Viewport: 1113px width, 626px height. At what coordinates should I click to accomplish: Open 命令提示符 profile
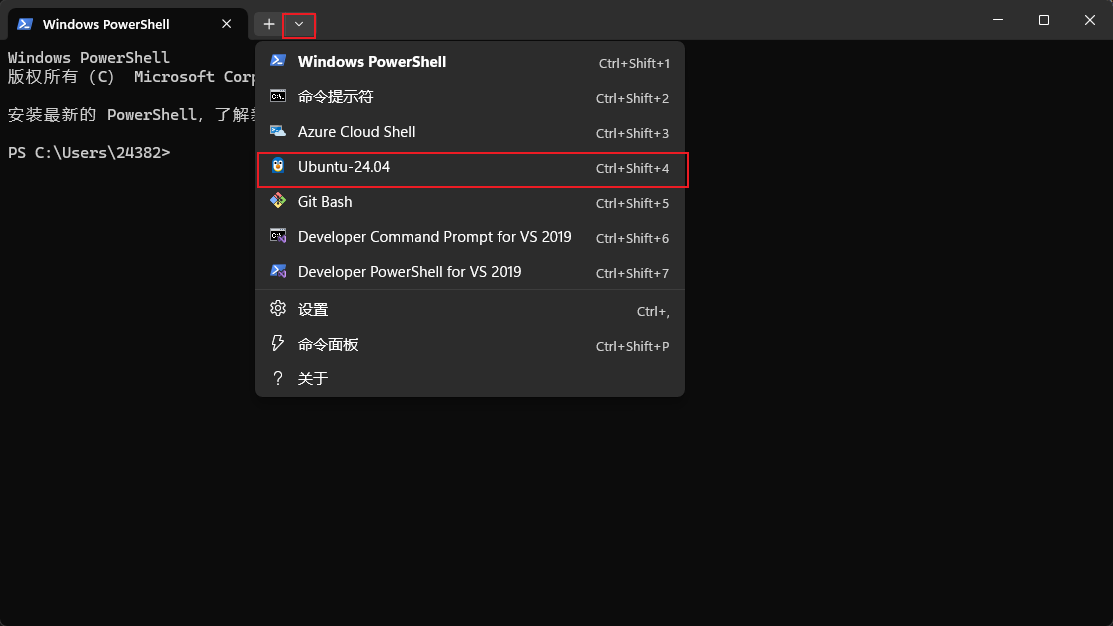point(470,97)
